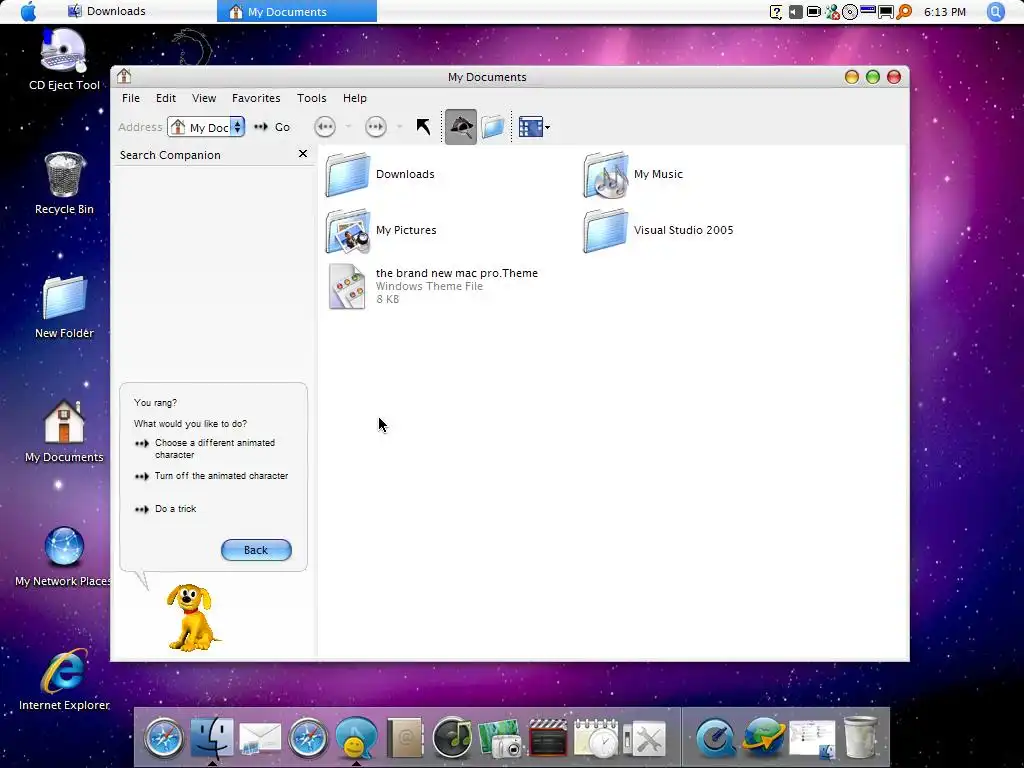Open the Favorites menu
The height and width of the screenshot is (768, 1024).
256,98
